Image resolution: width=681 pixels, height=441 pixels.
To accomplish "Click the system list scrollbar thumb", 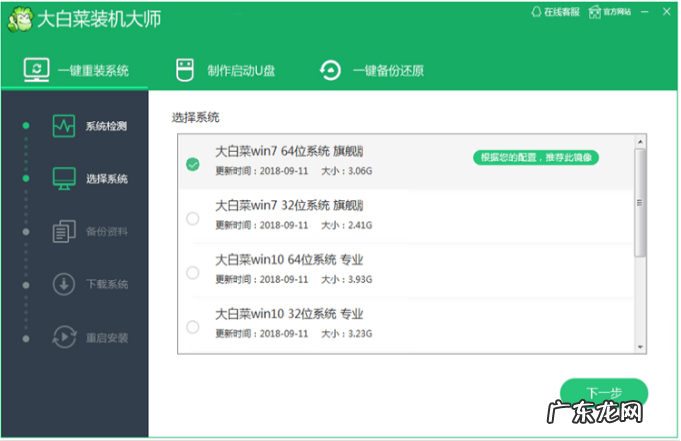I will pos(640,203).
